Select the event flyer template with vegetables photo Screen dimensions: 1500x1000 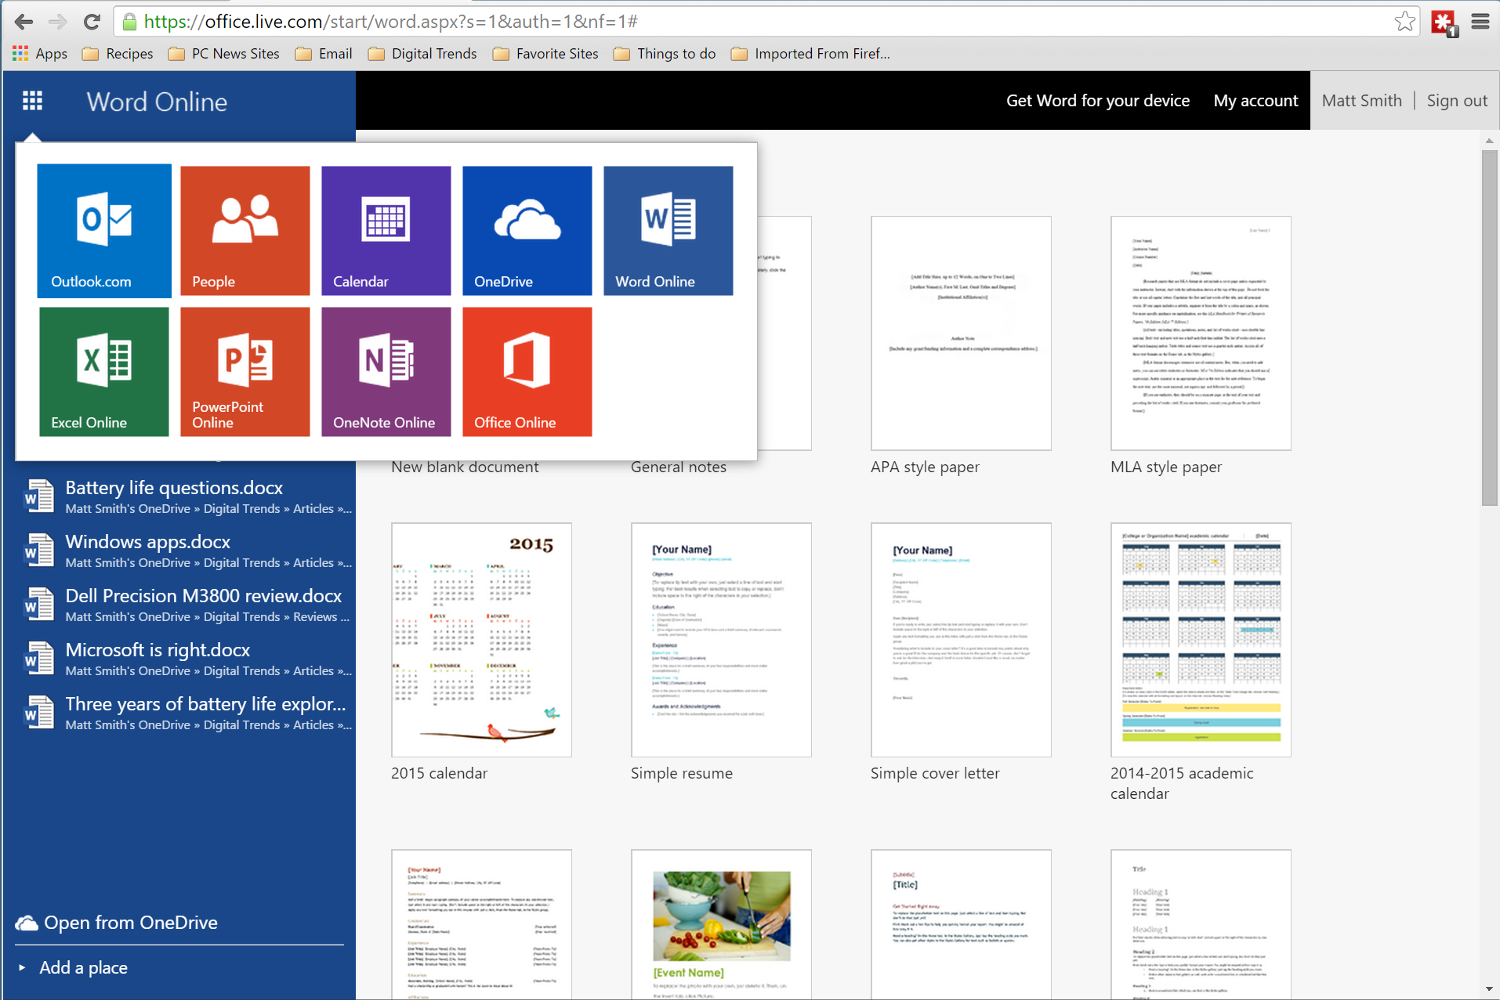(721, 924)
